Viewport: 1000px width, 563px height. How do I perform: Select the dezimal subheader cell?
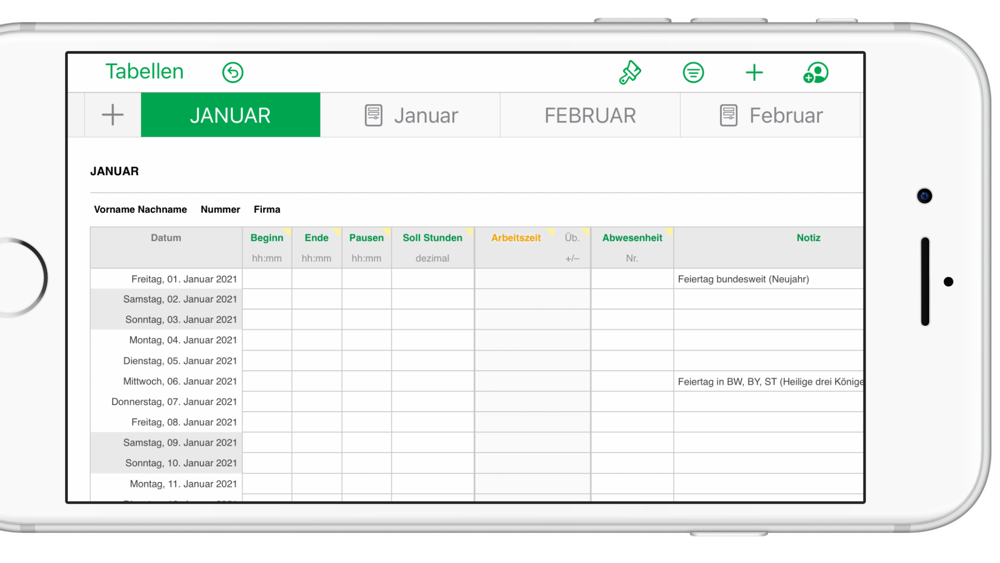(432, 258)
